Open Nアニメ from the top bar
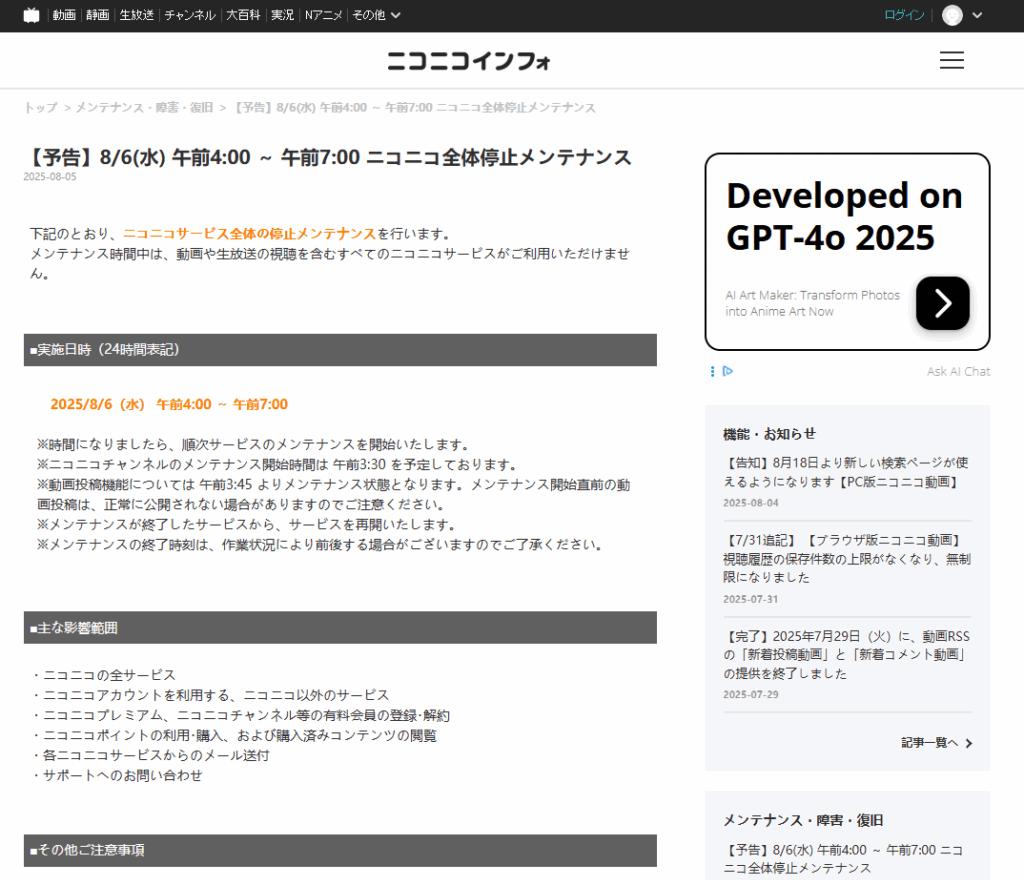 click(323, 15)
